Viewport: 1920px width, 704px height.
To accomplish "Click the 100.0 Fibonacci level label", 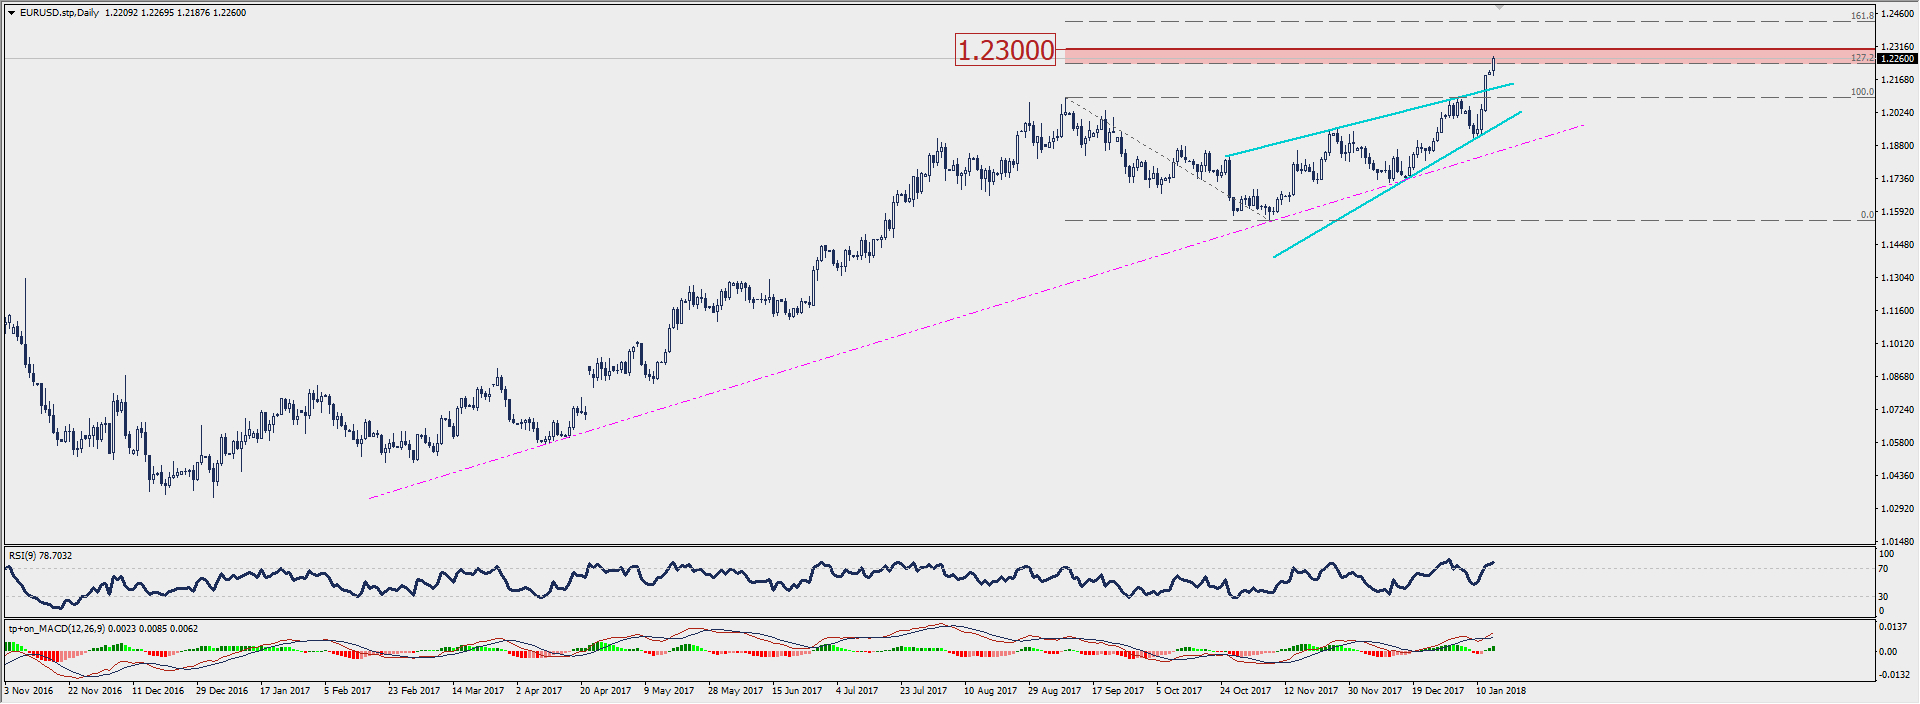I will (x=1862, y=92).
